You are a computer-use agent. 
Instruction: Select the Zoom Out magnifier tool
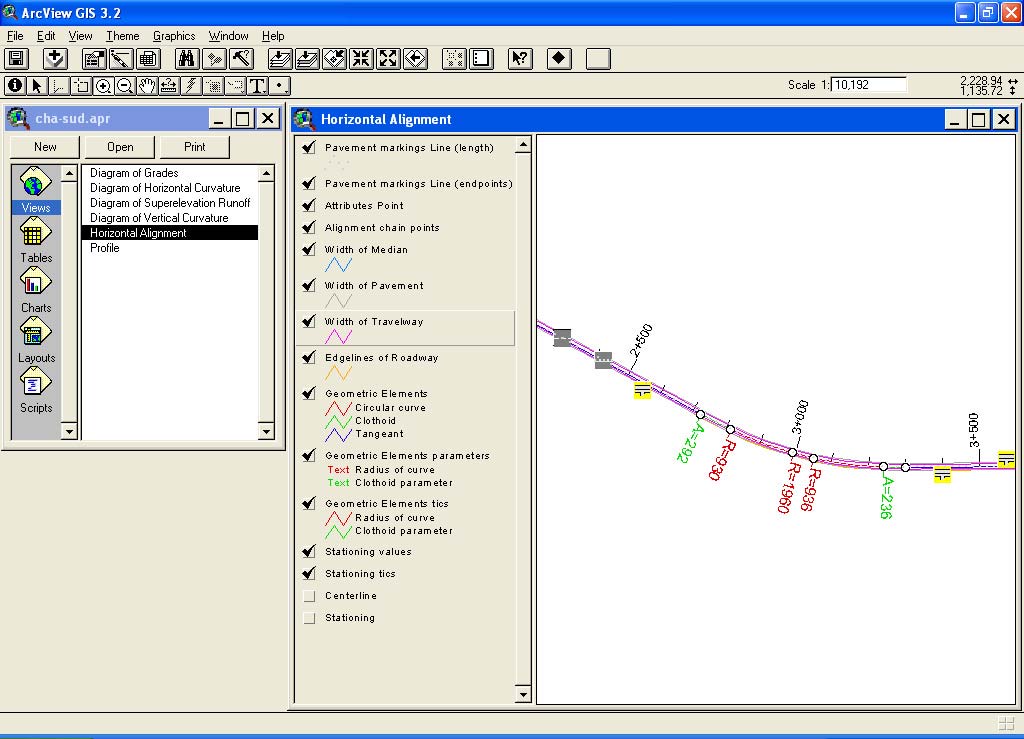click(125, 86)
